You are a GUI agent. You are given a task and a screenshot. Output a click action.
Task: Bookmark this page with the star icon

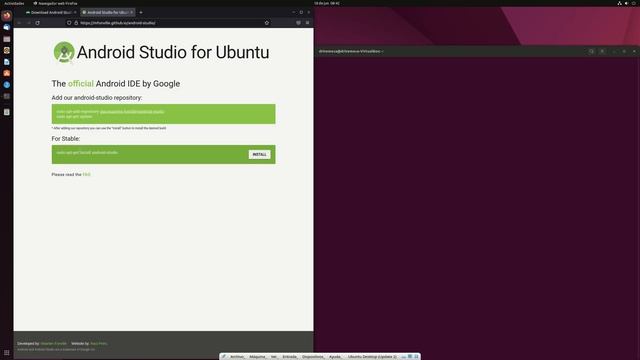tap(267, 23)
